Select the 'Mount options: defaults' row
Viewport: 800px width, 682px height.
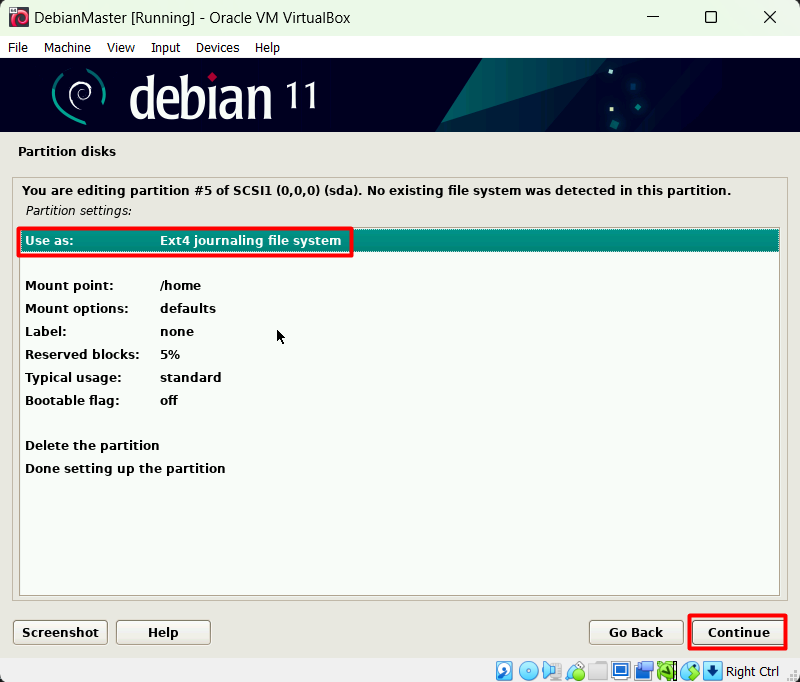[x=399, y=308]
